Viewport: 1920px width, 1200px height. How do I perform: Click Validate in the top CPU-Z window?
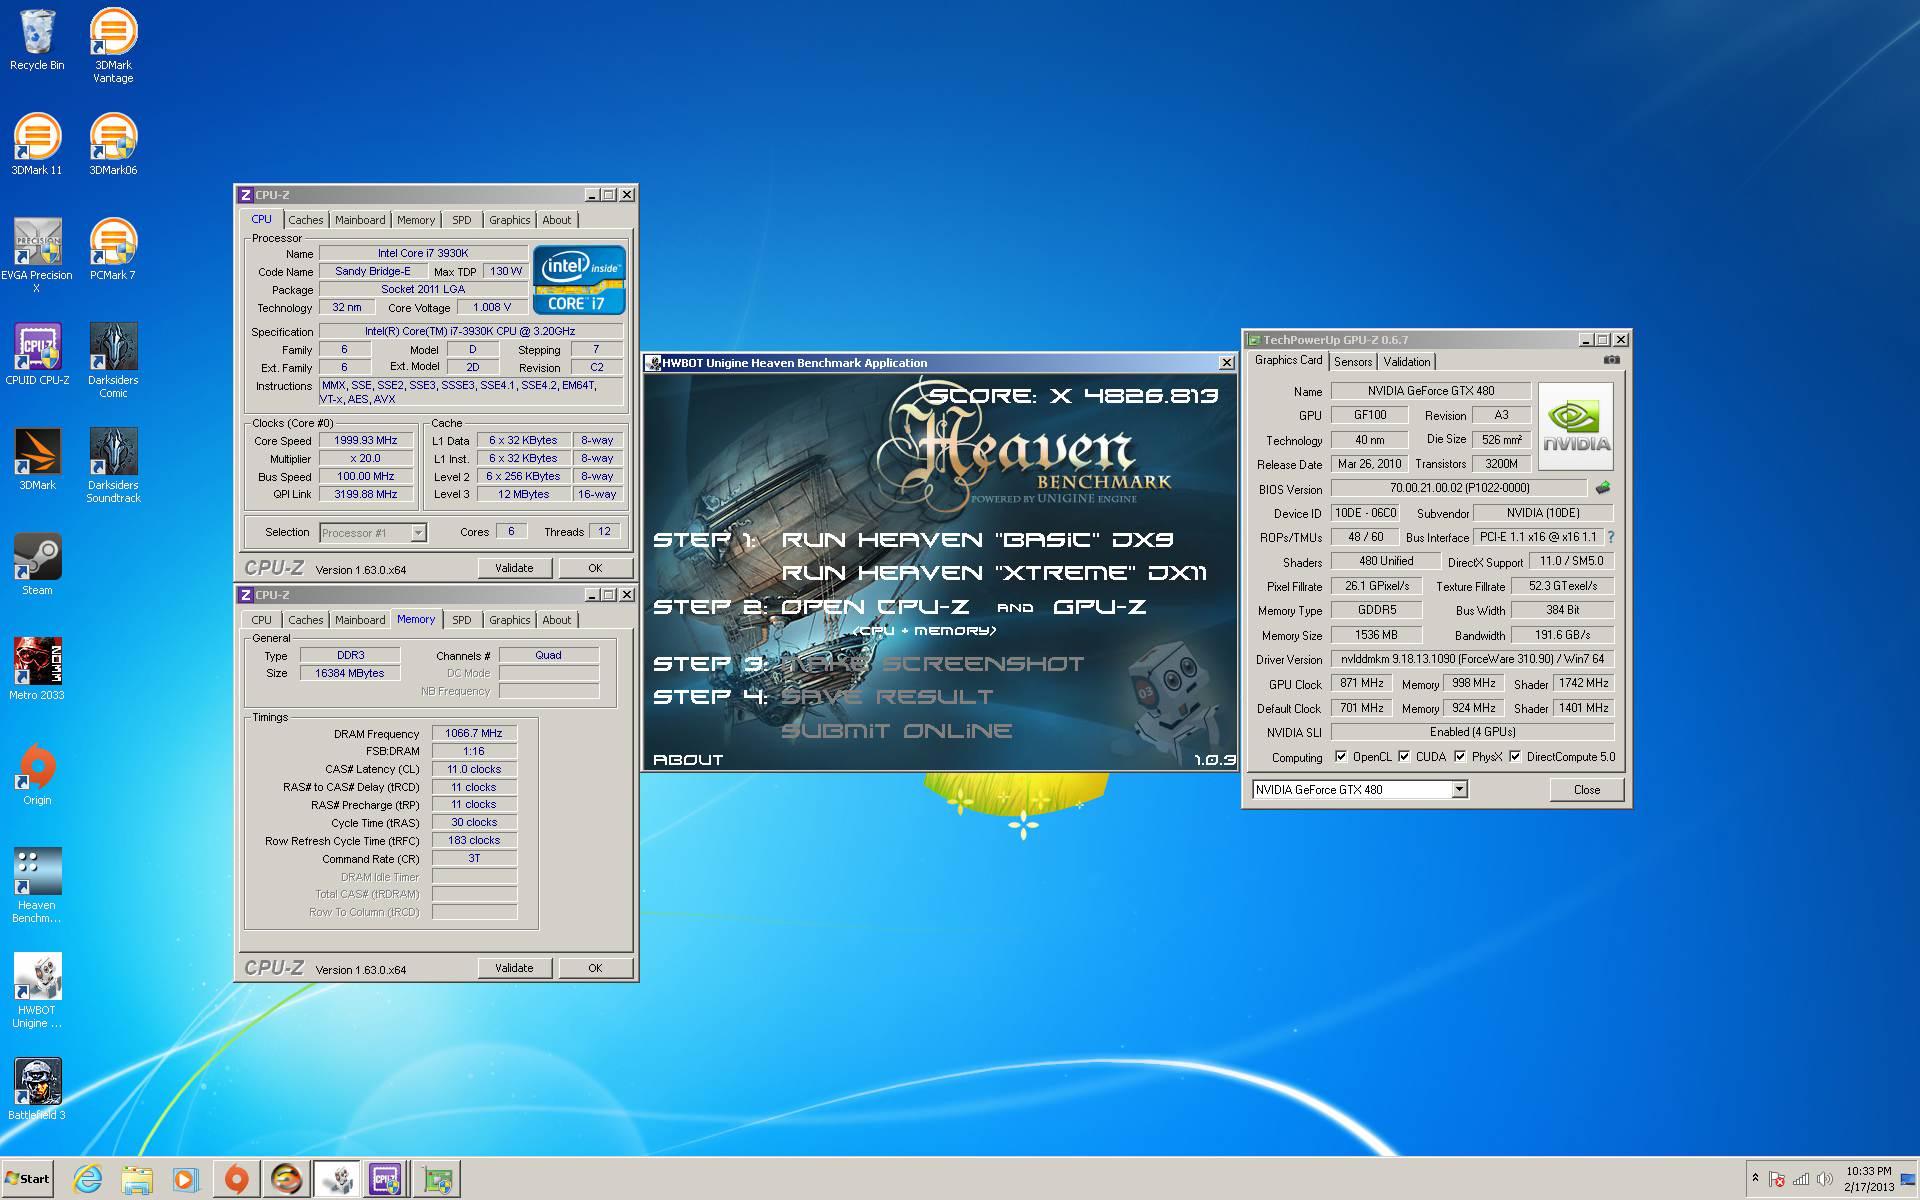[514, 568]
